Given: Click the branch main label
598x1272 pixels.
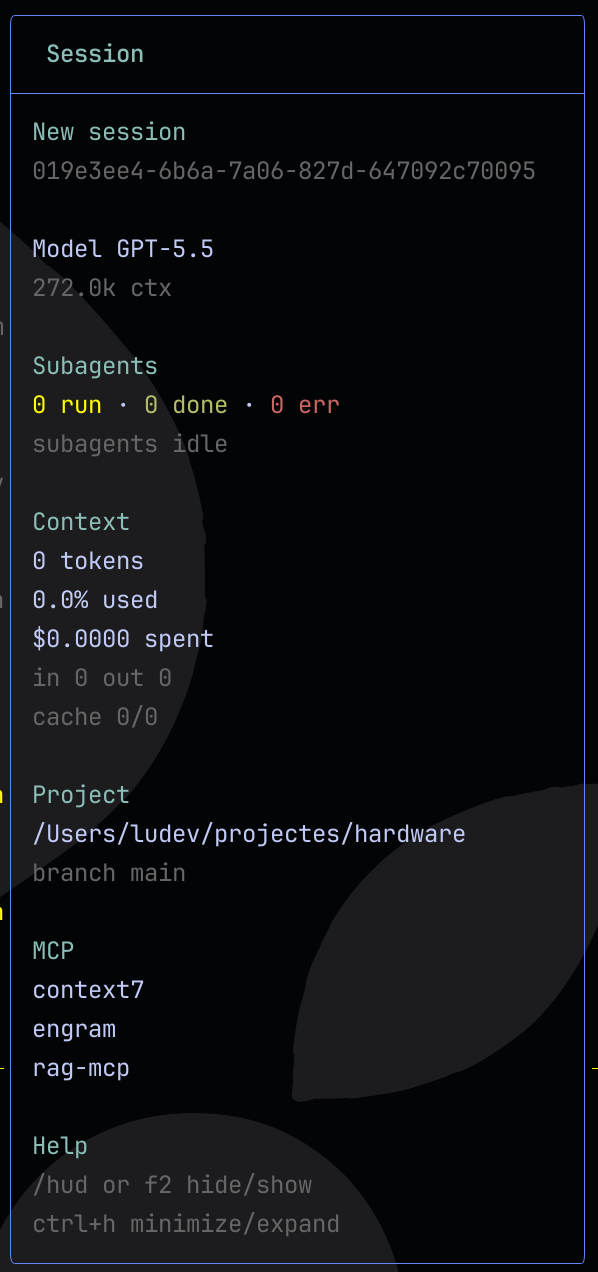Looking at the screenshot, I should pos(109,873).
